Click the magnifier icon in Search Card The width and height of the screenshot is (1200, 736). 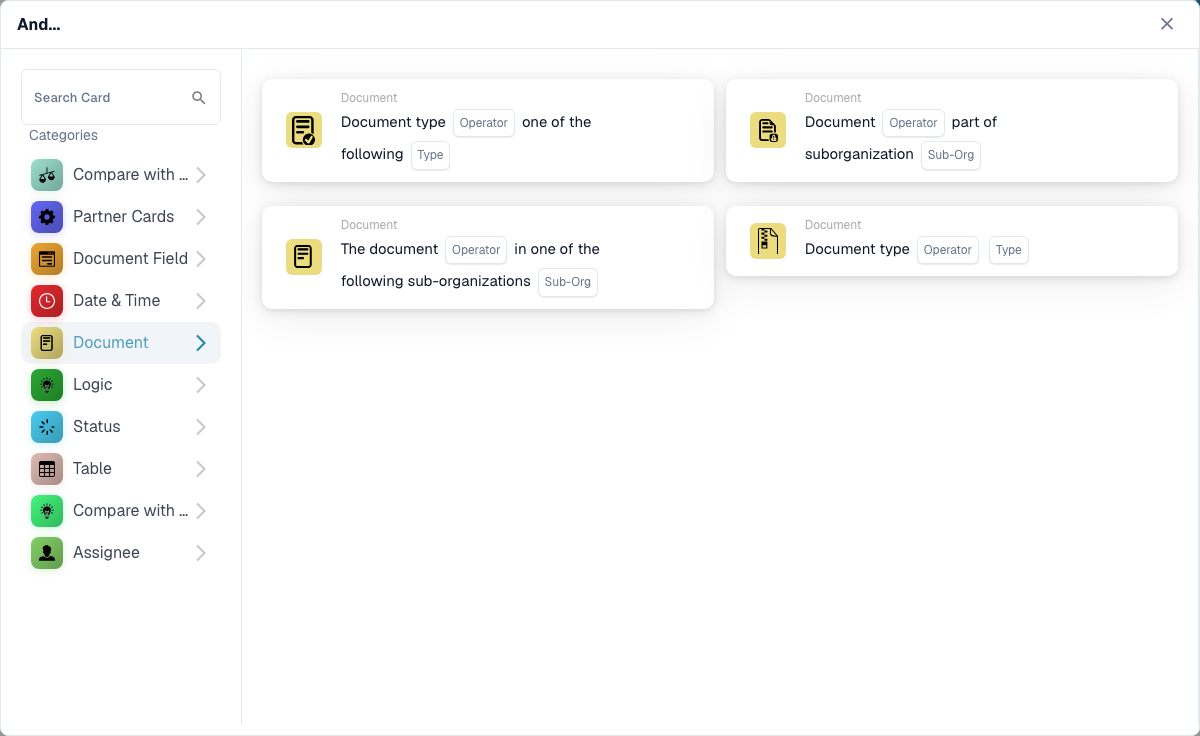point(199,97)
